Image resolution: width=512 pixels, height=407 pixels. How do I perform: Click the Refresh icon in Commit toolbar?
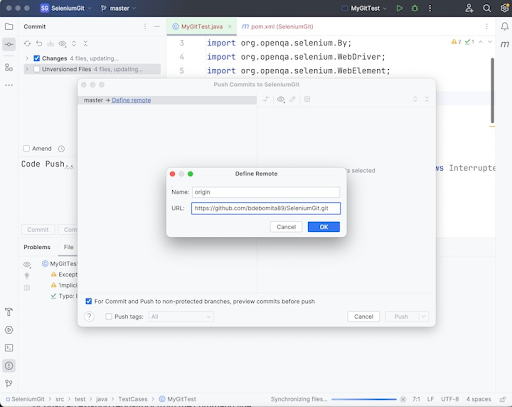(x=27, y=44)
